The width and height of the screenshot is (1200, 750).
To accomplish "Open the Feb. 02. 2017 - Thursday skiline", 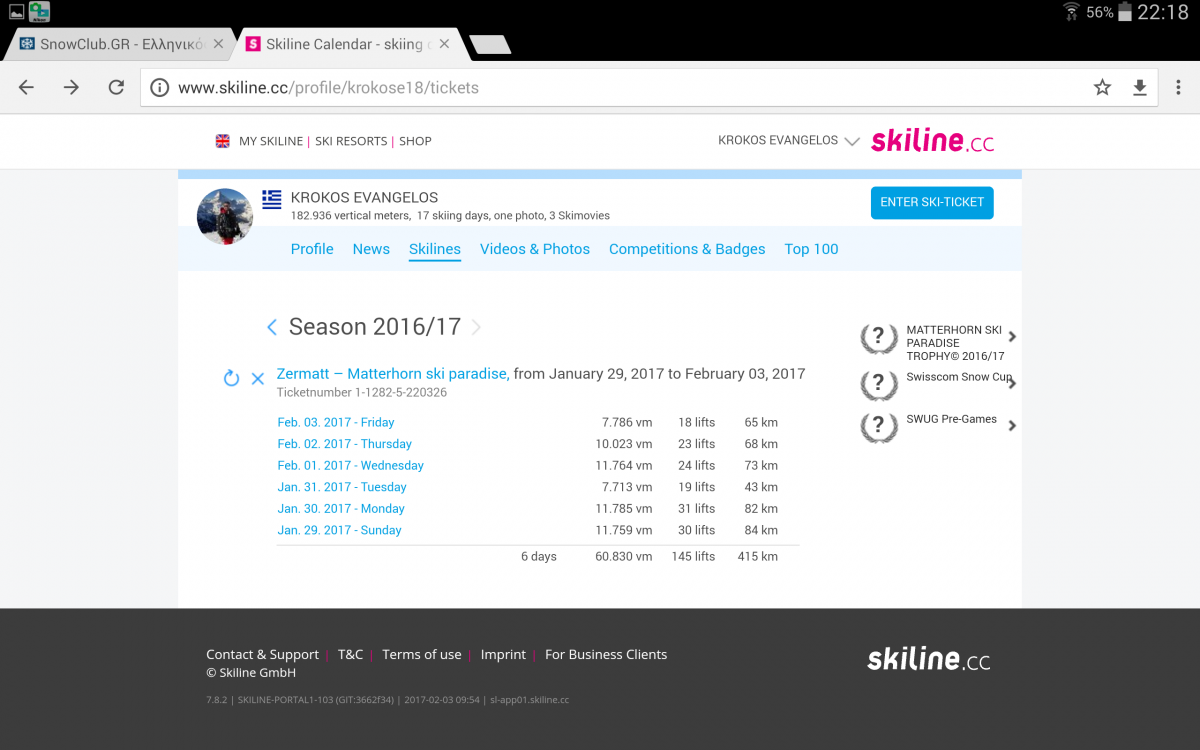I will coord(345,444).
